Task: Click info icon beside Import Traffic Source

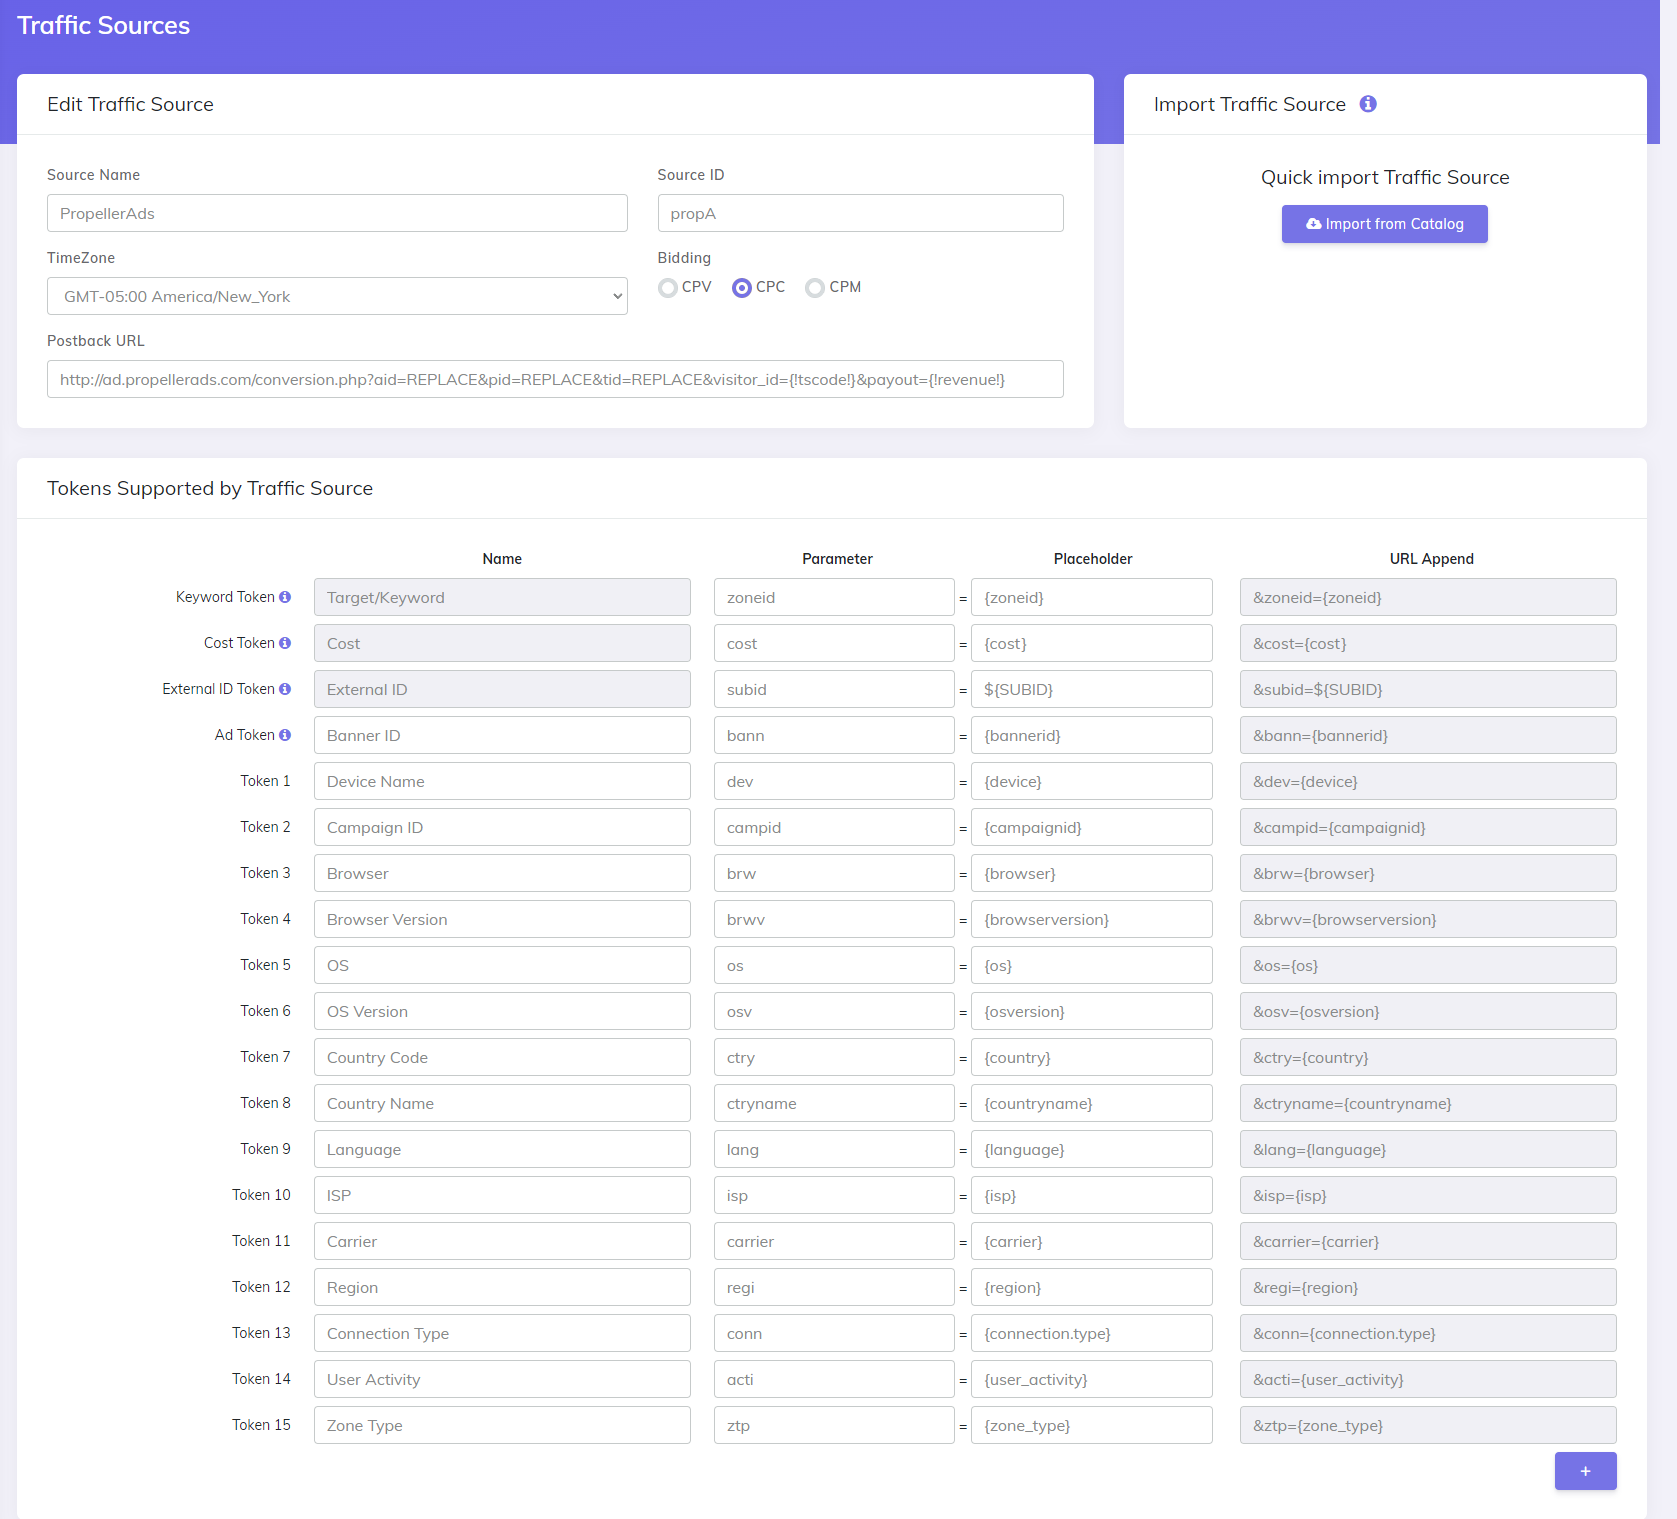Action: point(1368,104)
